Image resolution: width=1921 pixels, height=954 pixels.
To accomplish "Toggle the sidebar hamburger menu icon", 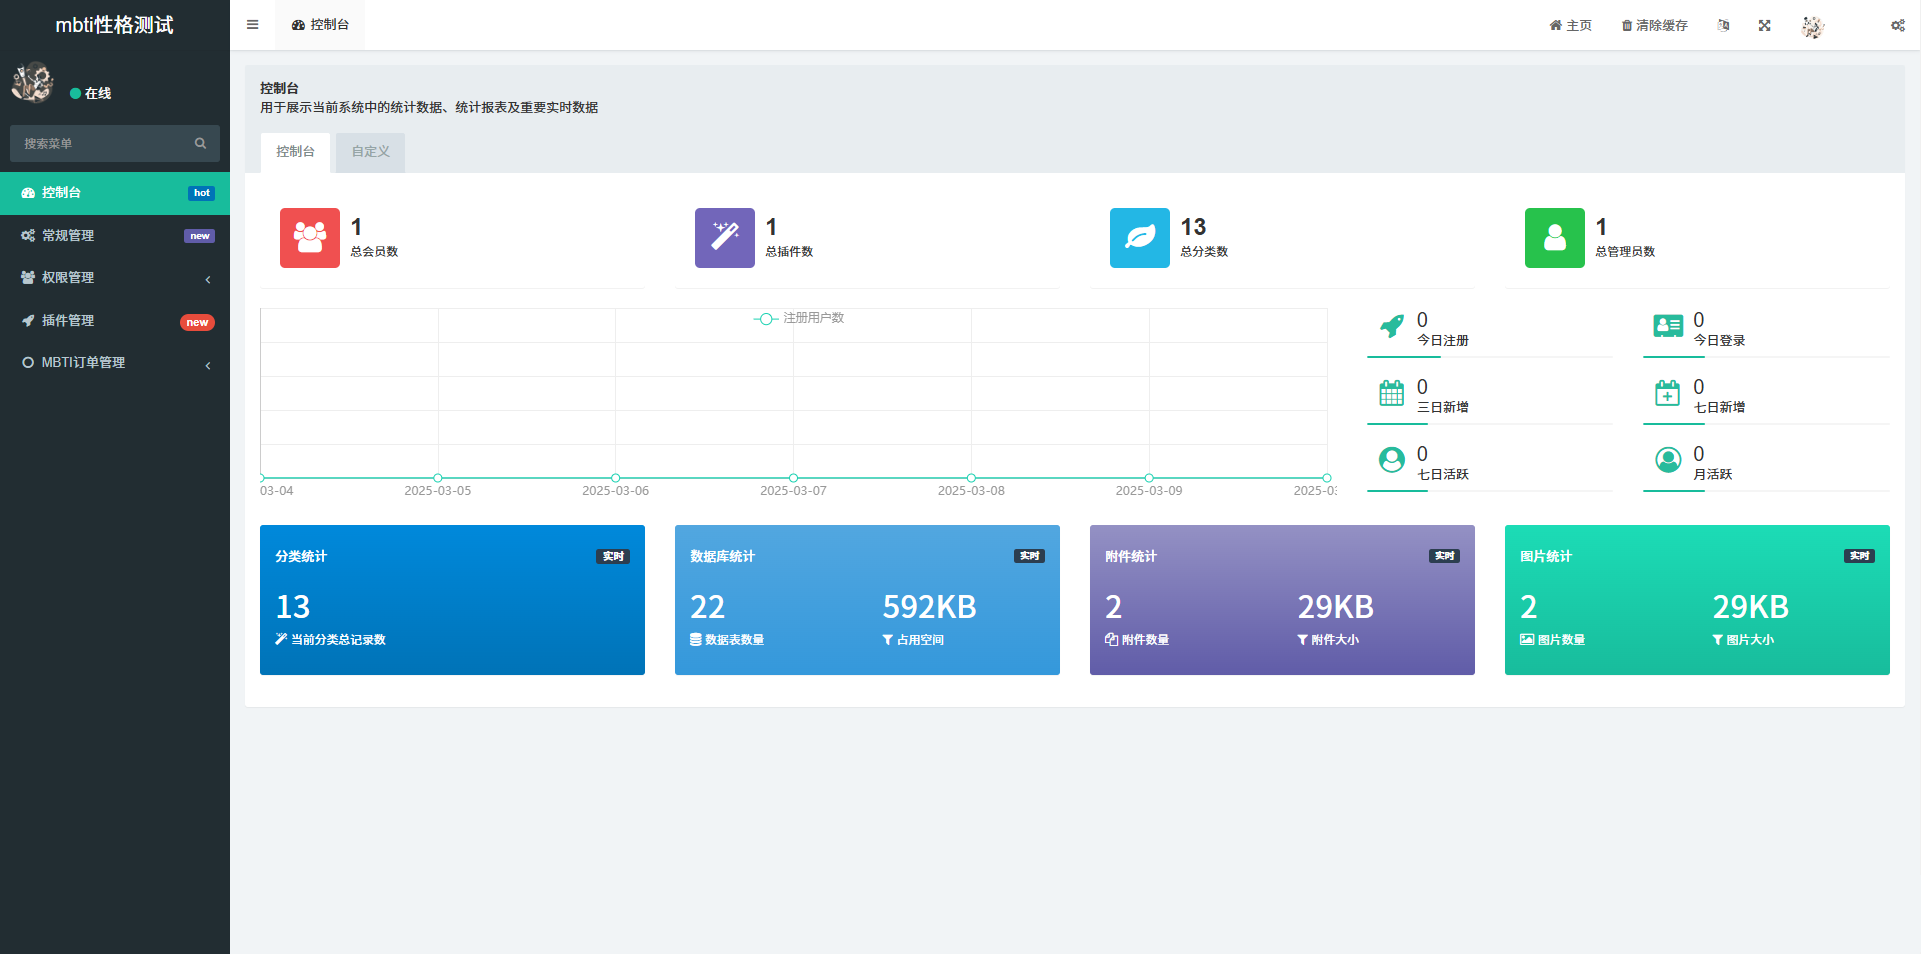I will 252,25.
